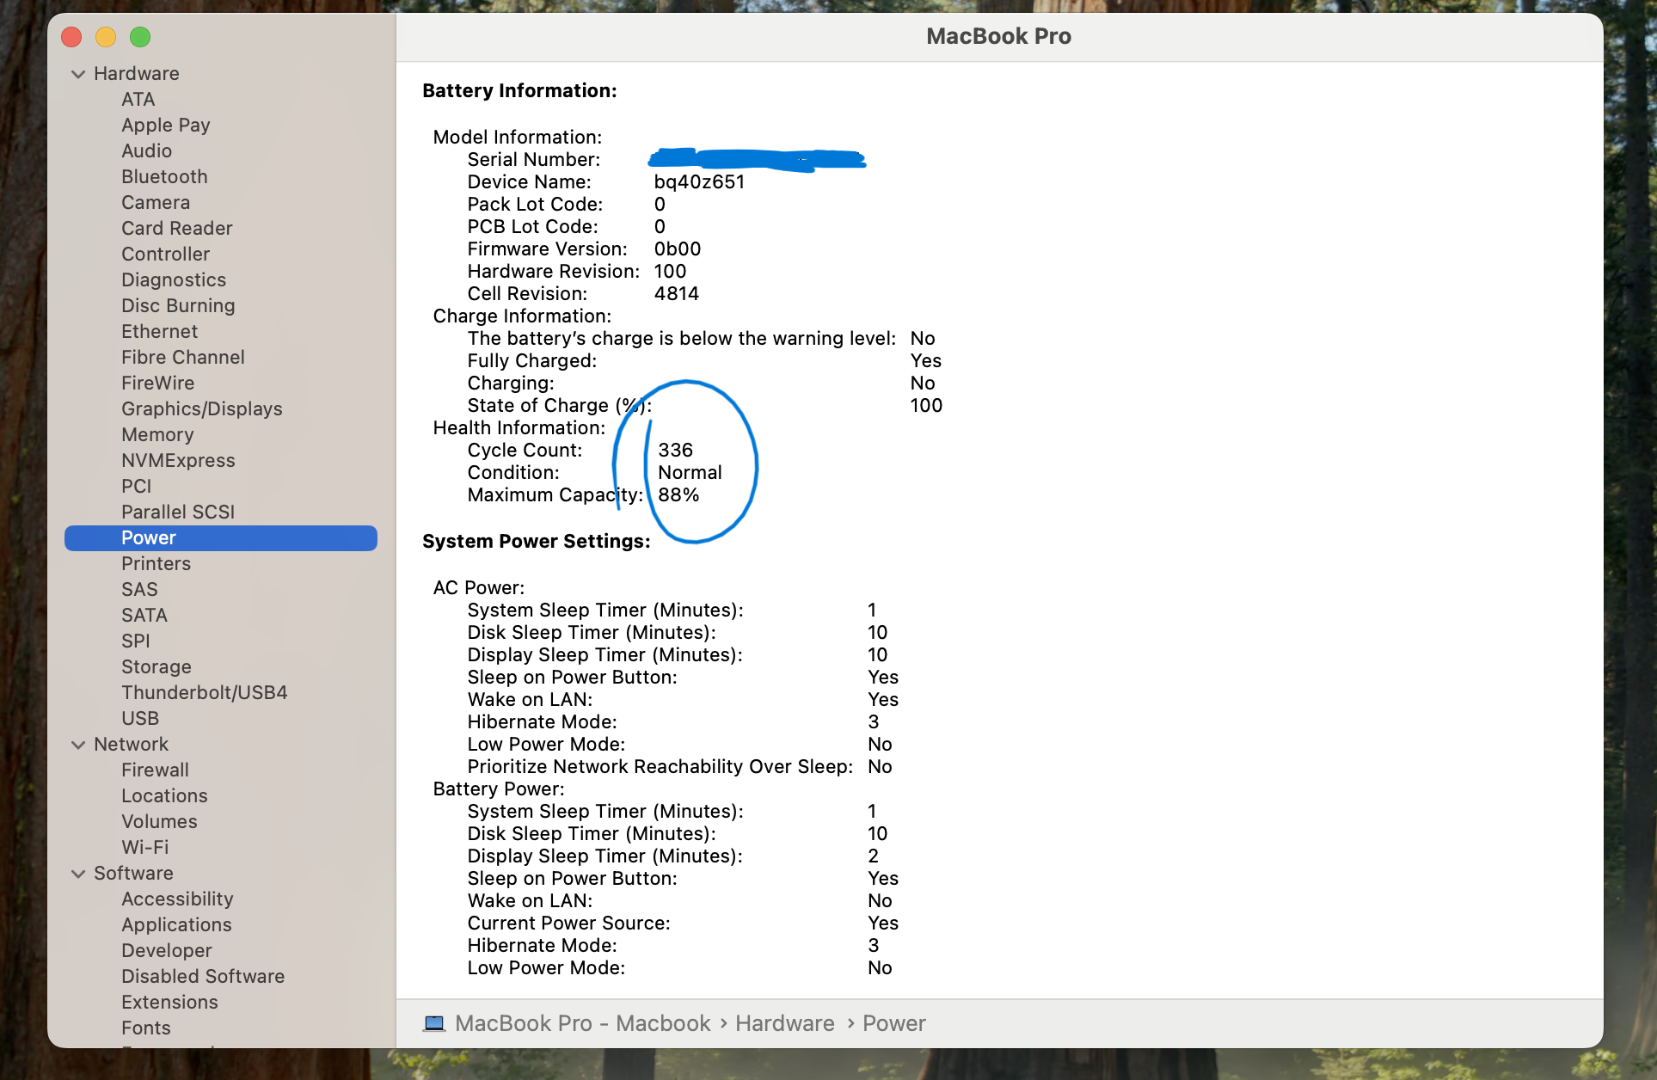The width and height of the screenshot is (1657, 1080).
Task: Select Card Reader in the sidebar
Action: (177, 228)
